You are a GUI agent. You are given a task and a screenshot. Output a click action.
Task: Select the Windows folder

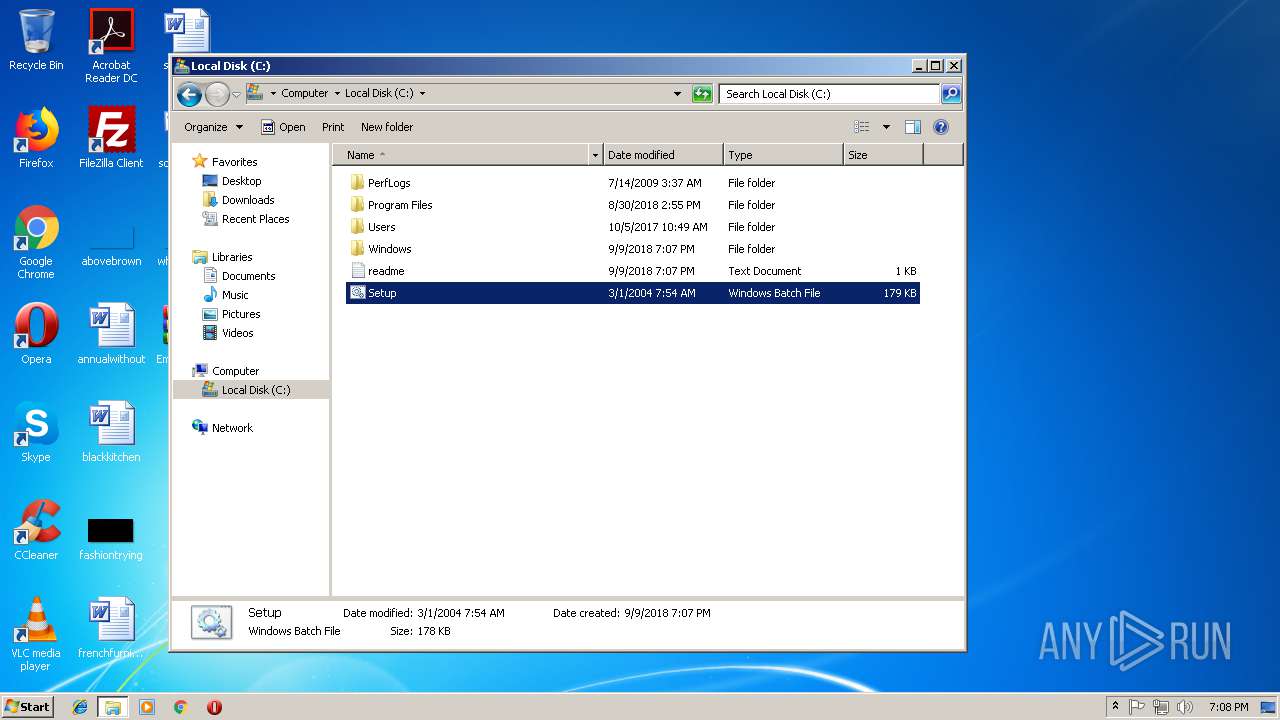632,249
